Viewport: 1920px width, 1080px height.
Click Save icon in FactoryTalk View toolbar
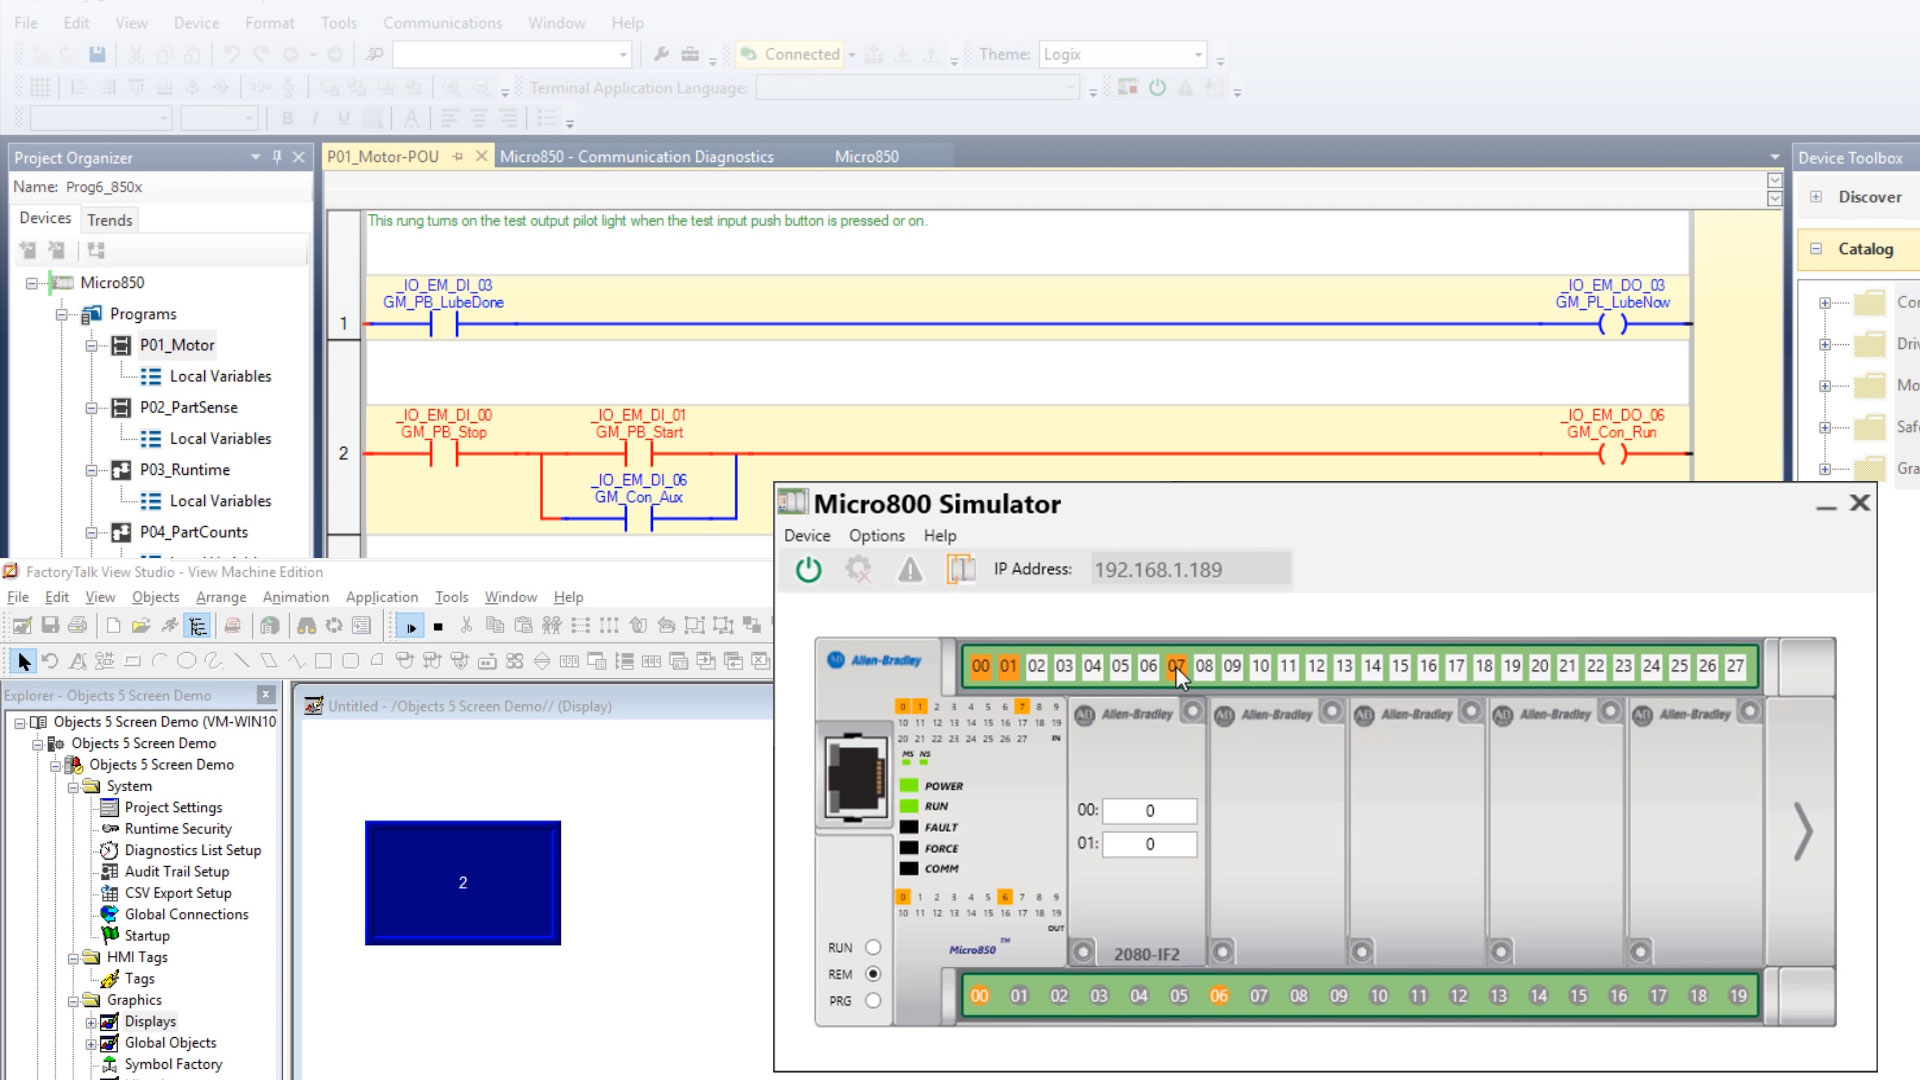(50, 626)
